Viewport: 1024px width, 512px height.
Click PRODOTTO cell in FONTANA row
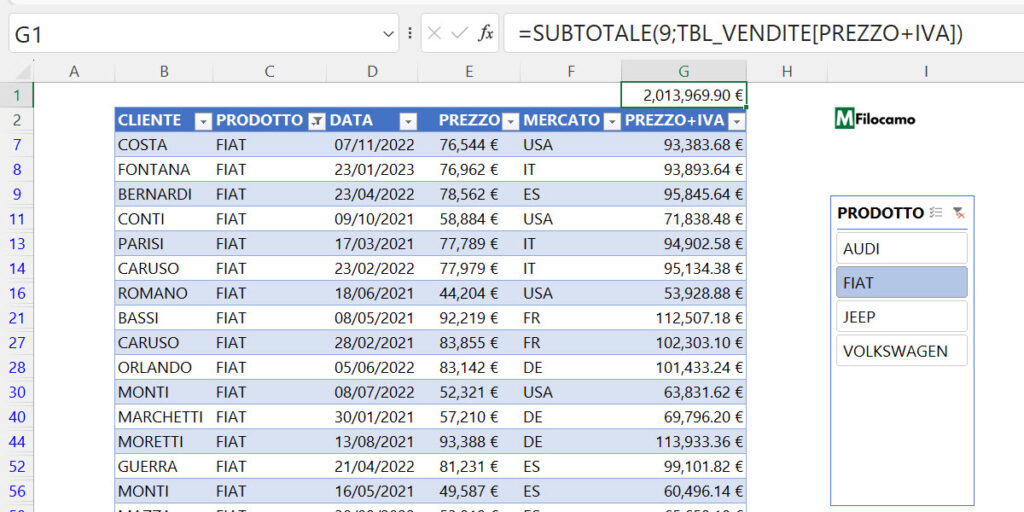[x=269, y=170]
